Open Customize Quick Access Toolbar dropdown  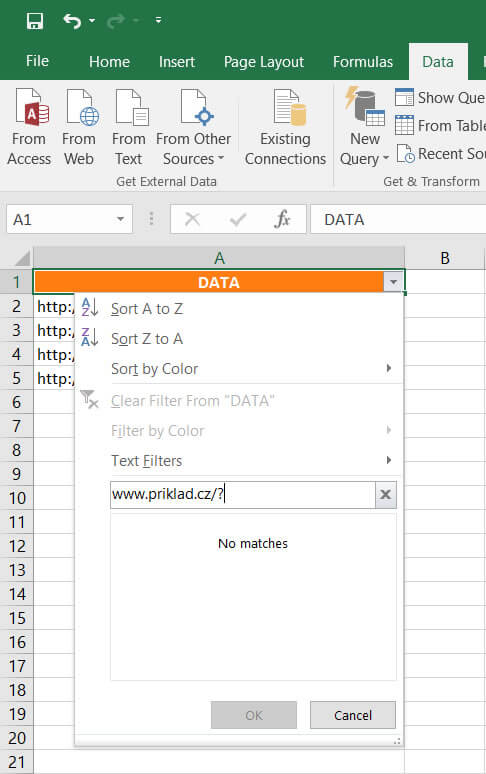click(158, 20)
